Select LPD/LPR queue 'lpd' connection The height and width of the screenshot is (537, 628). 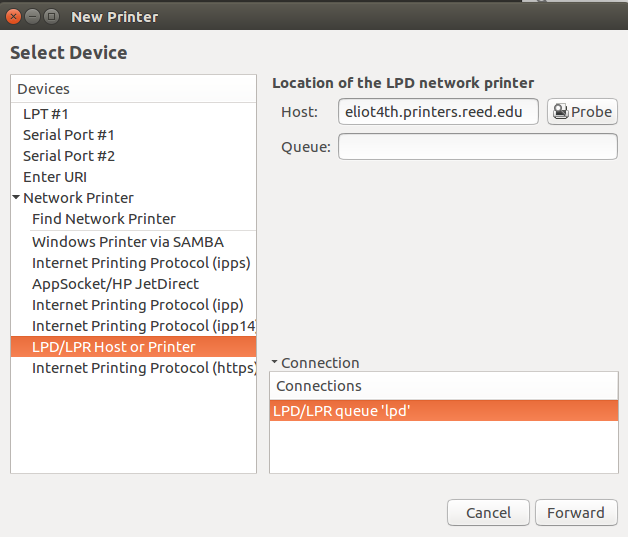443,410
